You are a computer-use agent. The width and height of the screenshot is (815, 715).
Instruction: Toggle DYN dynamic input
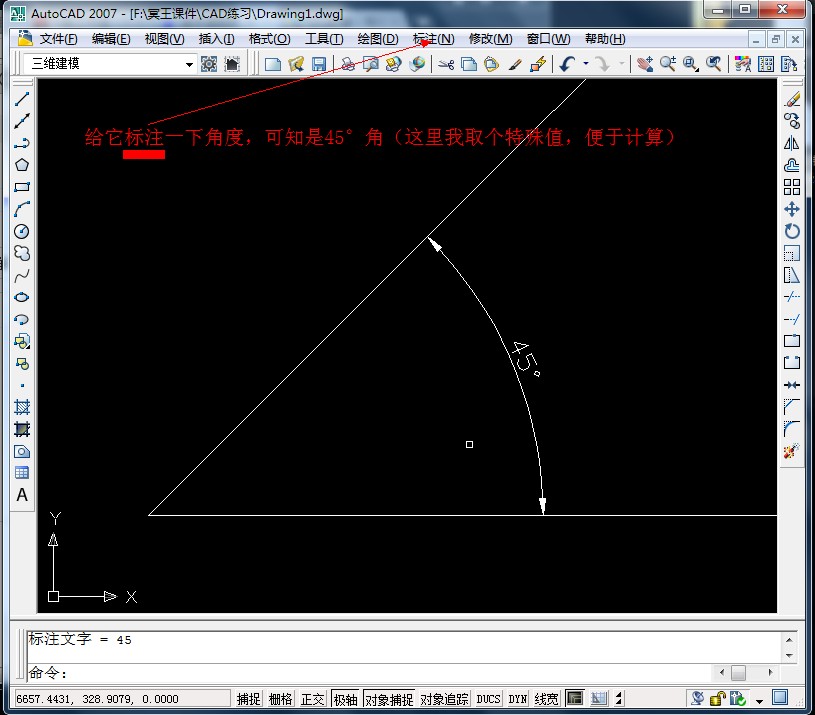tap(518, 699)
